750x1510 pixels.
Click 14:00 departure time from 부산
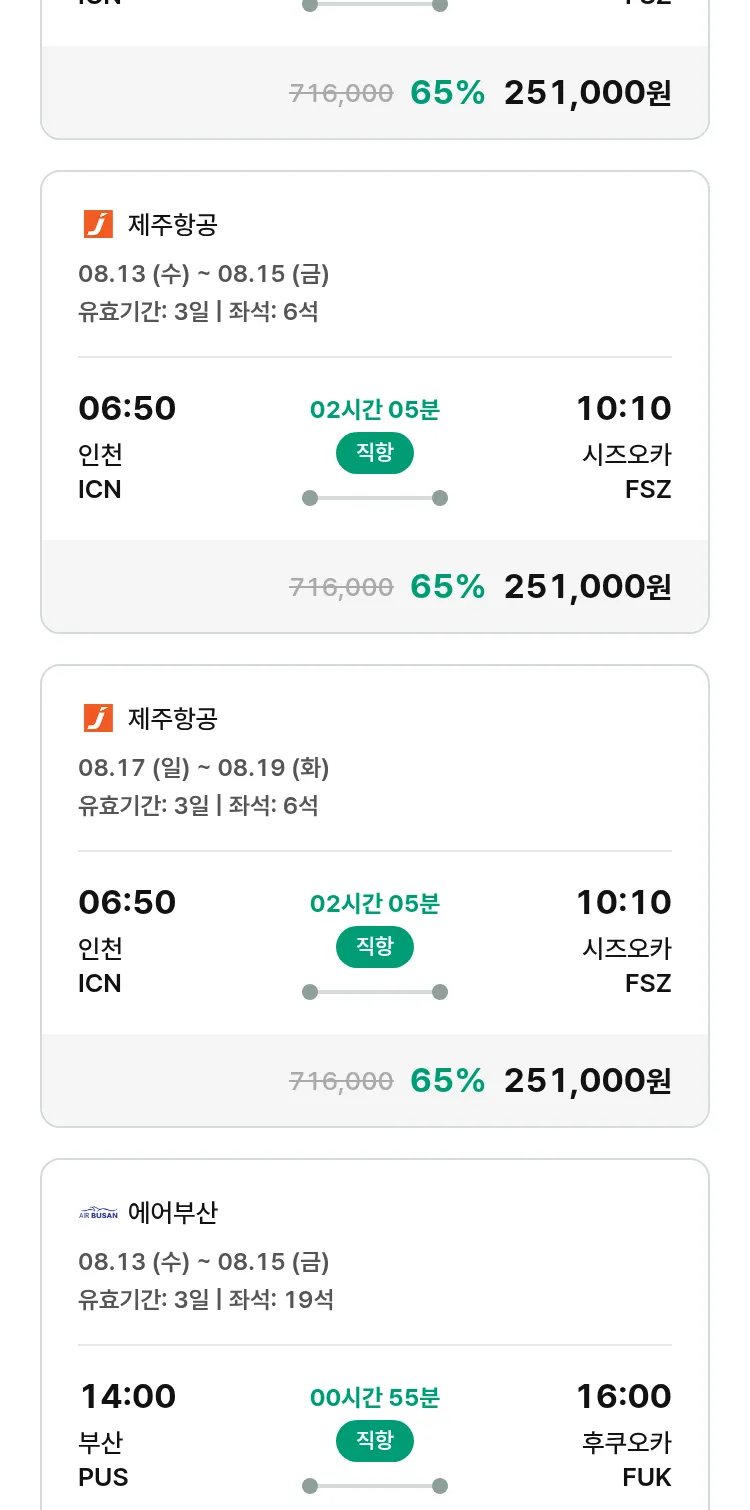pyautogui.click(x=127, y=1396)
